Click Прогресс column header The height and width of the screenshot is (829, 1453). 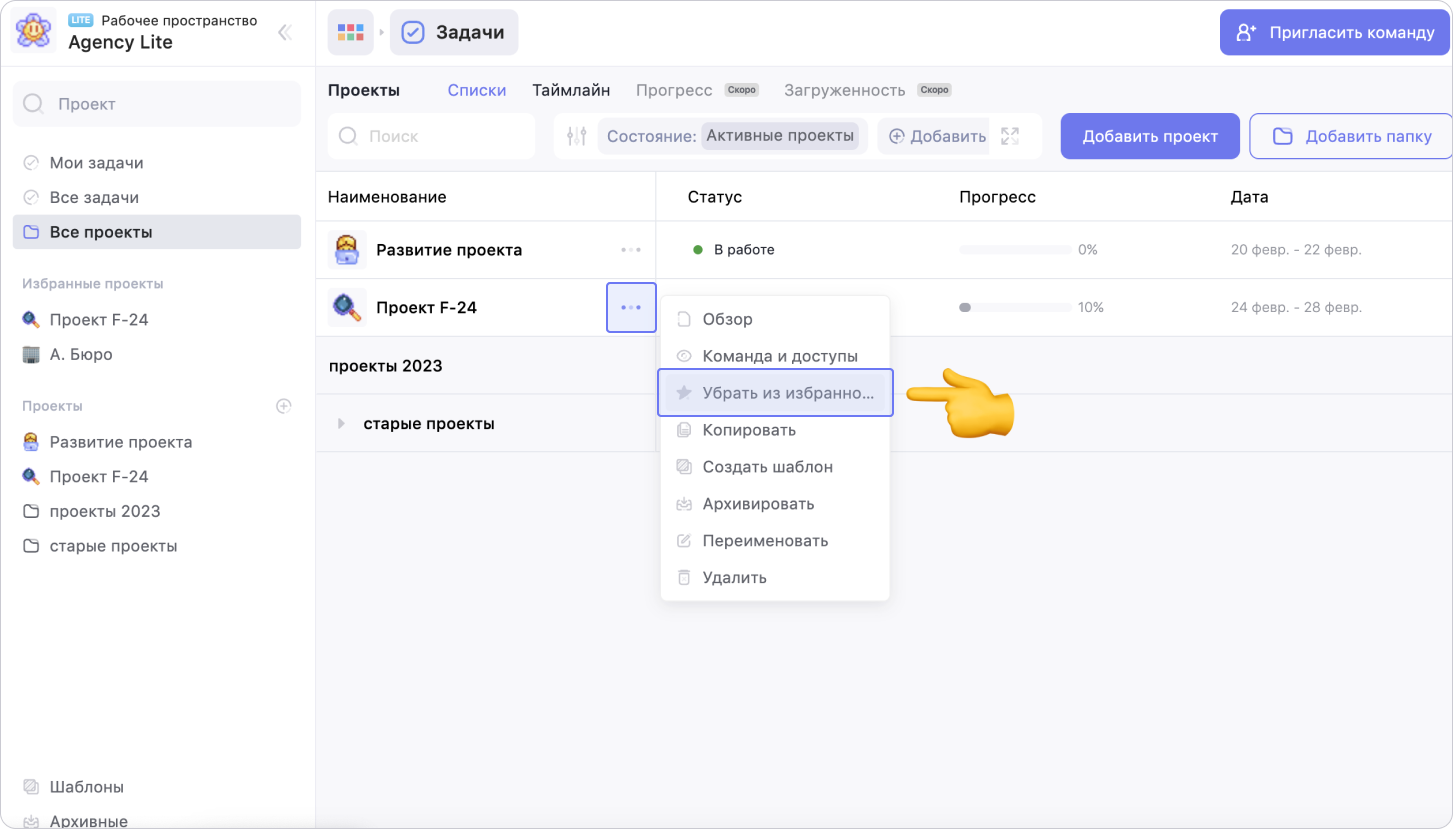(x=997, y=197)
